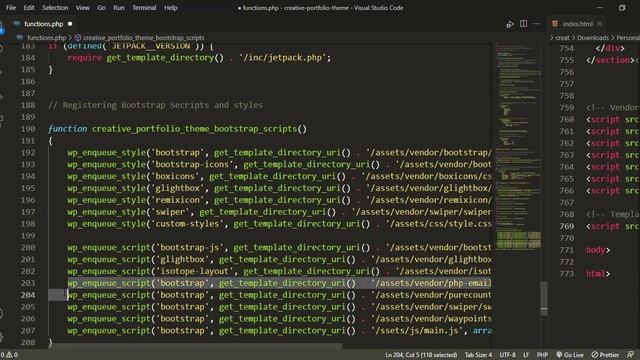Open the Edit menu
This screenshot has width=640, height=360.
pyautogui.click(x=29, y=8)
